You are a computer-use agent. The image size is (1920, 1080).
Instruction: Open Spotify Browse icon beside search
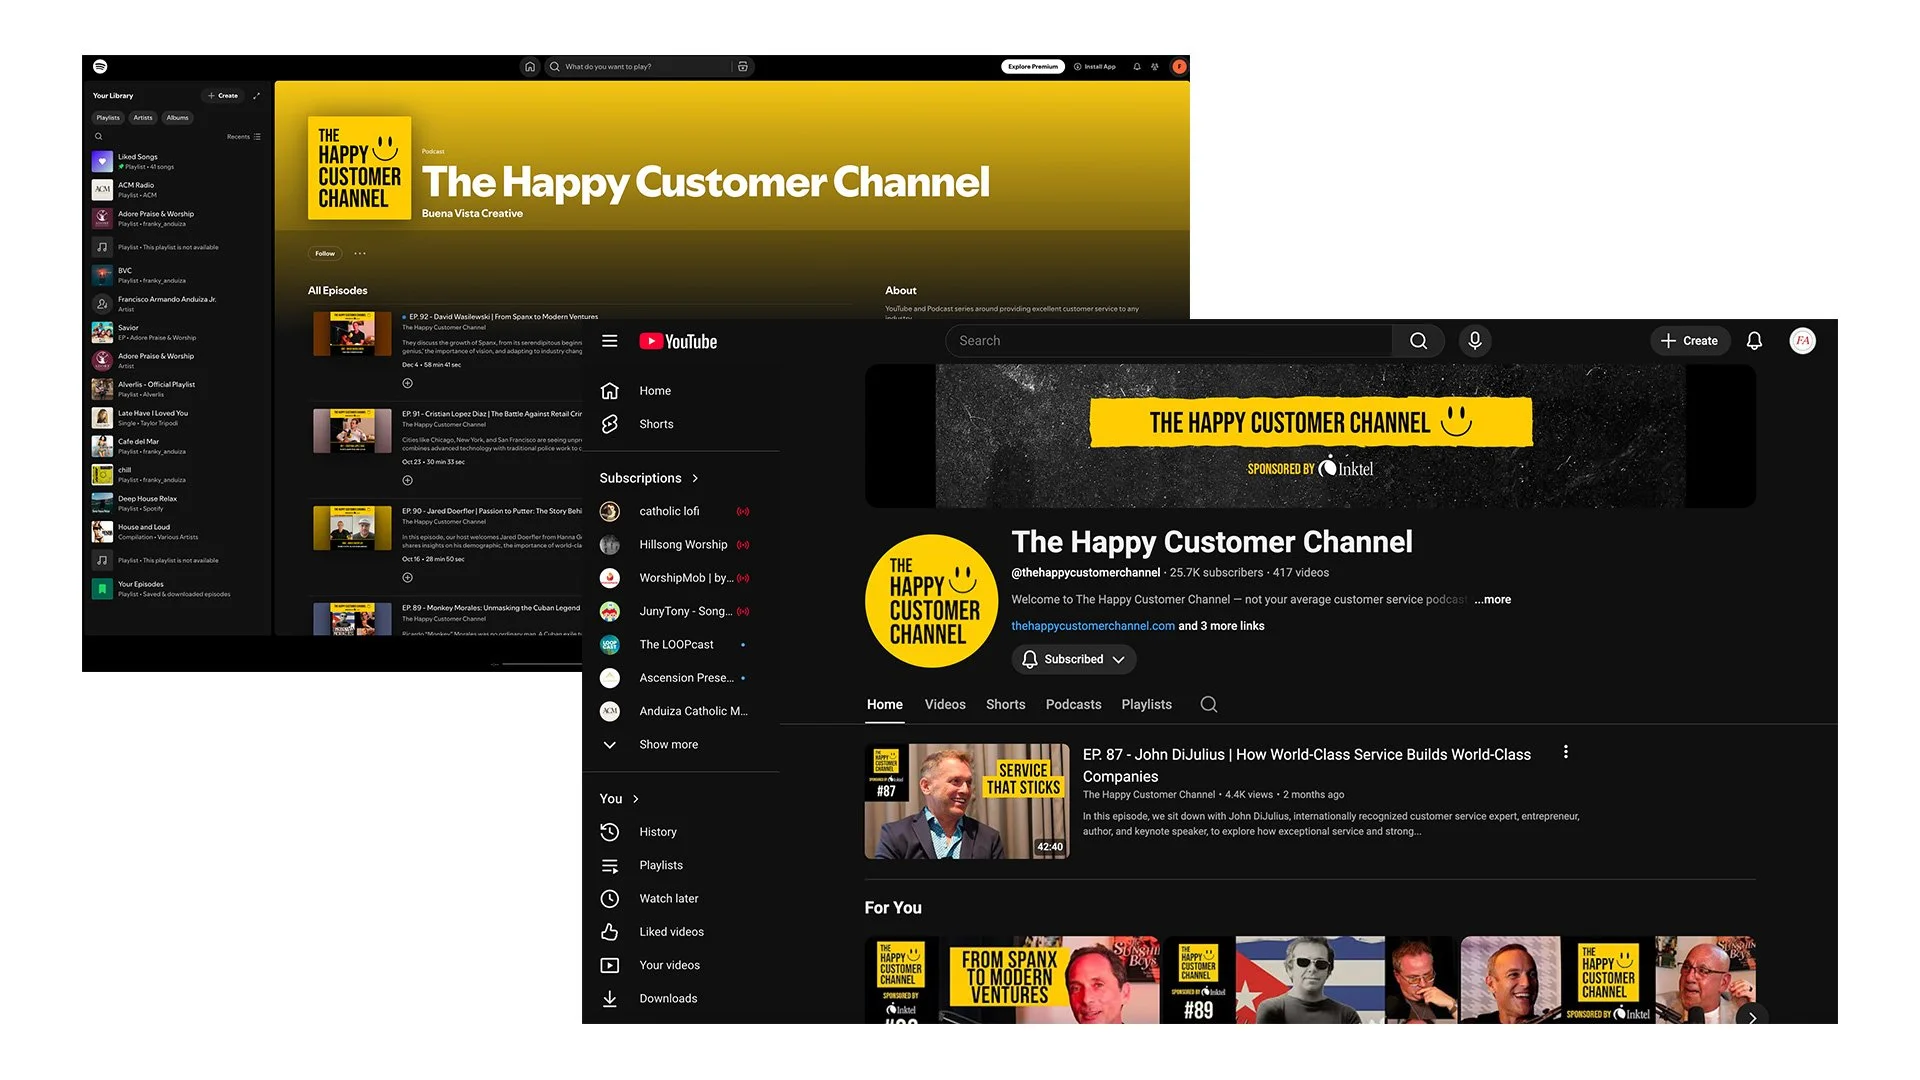point(743,67)
